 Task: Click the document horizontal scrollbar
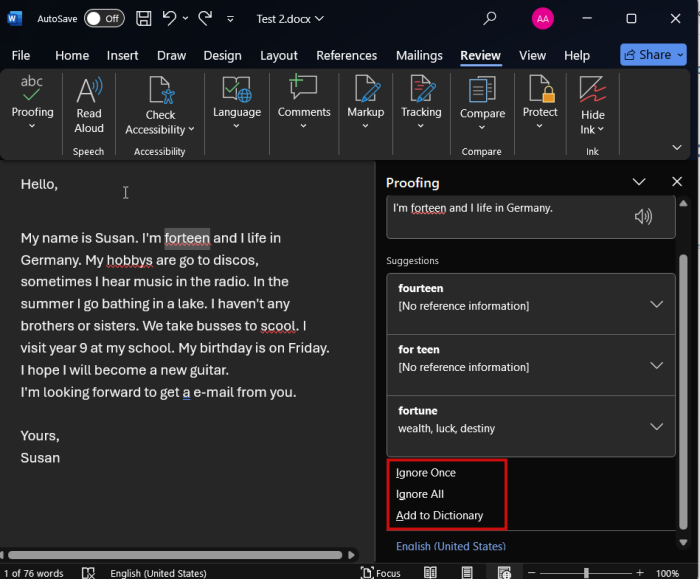175,555
